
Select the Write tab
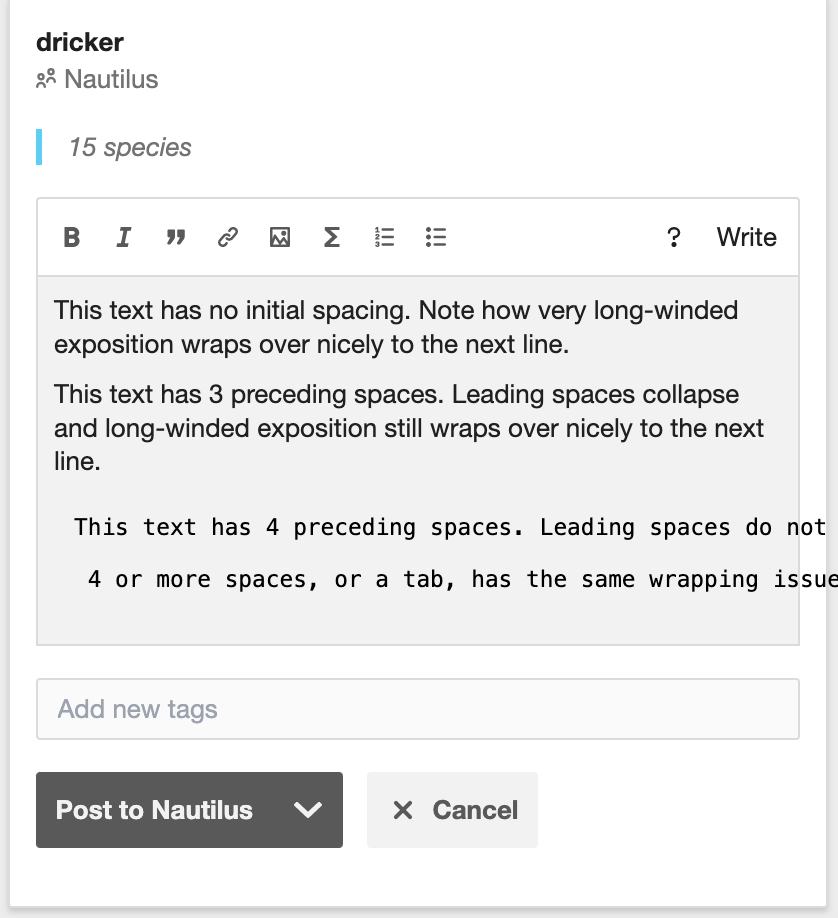pyautogui.click(x=746, y=237)
